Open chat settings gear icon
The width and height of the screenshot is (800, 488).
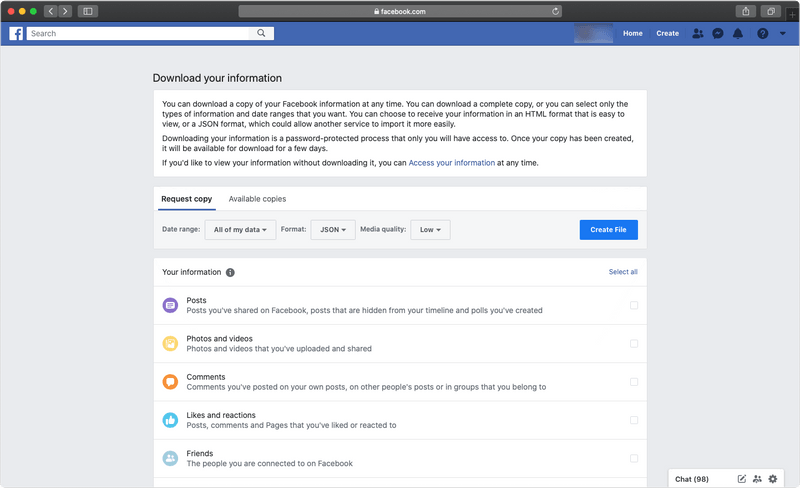[773, 479]
